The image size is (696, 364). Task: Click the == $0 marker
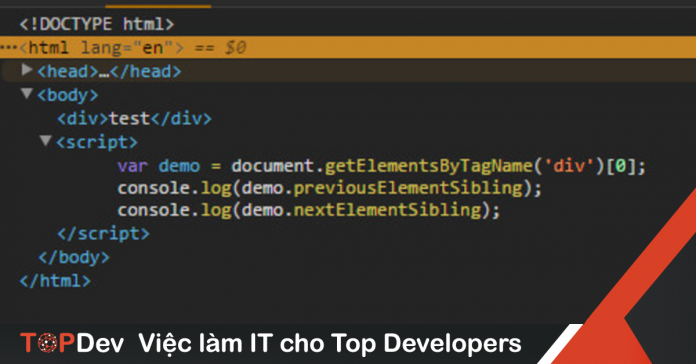(220, 47)
